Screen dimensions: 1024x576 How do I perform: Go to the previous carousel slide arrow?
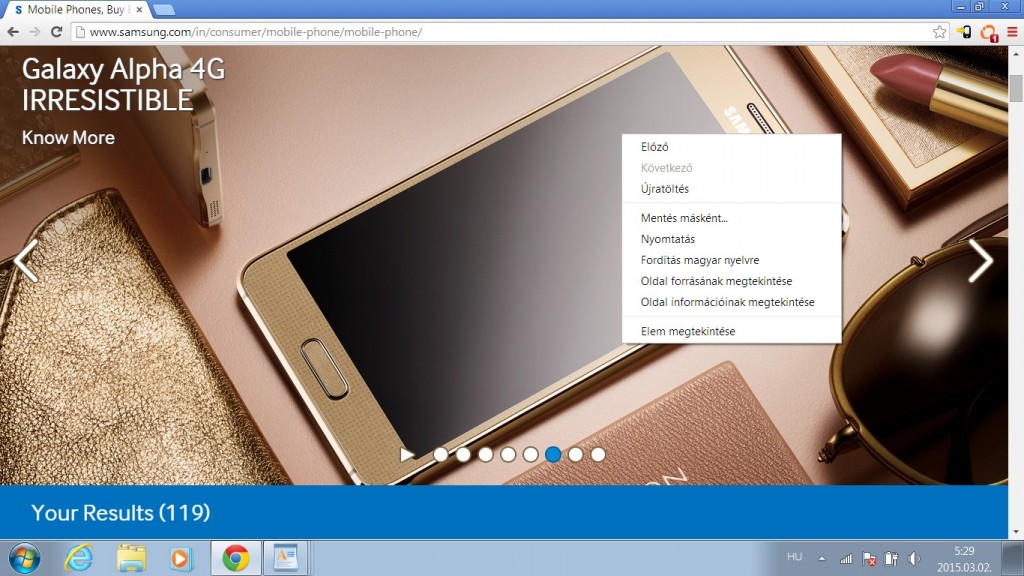point(26,261)
